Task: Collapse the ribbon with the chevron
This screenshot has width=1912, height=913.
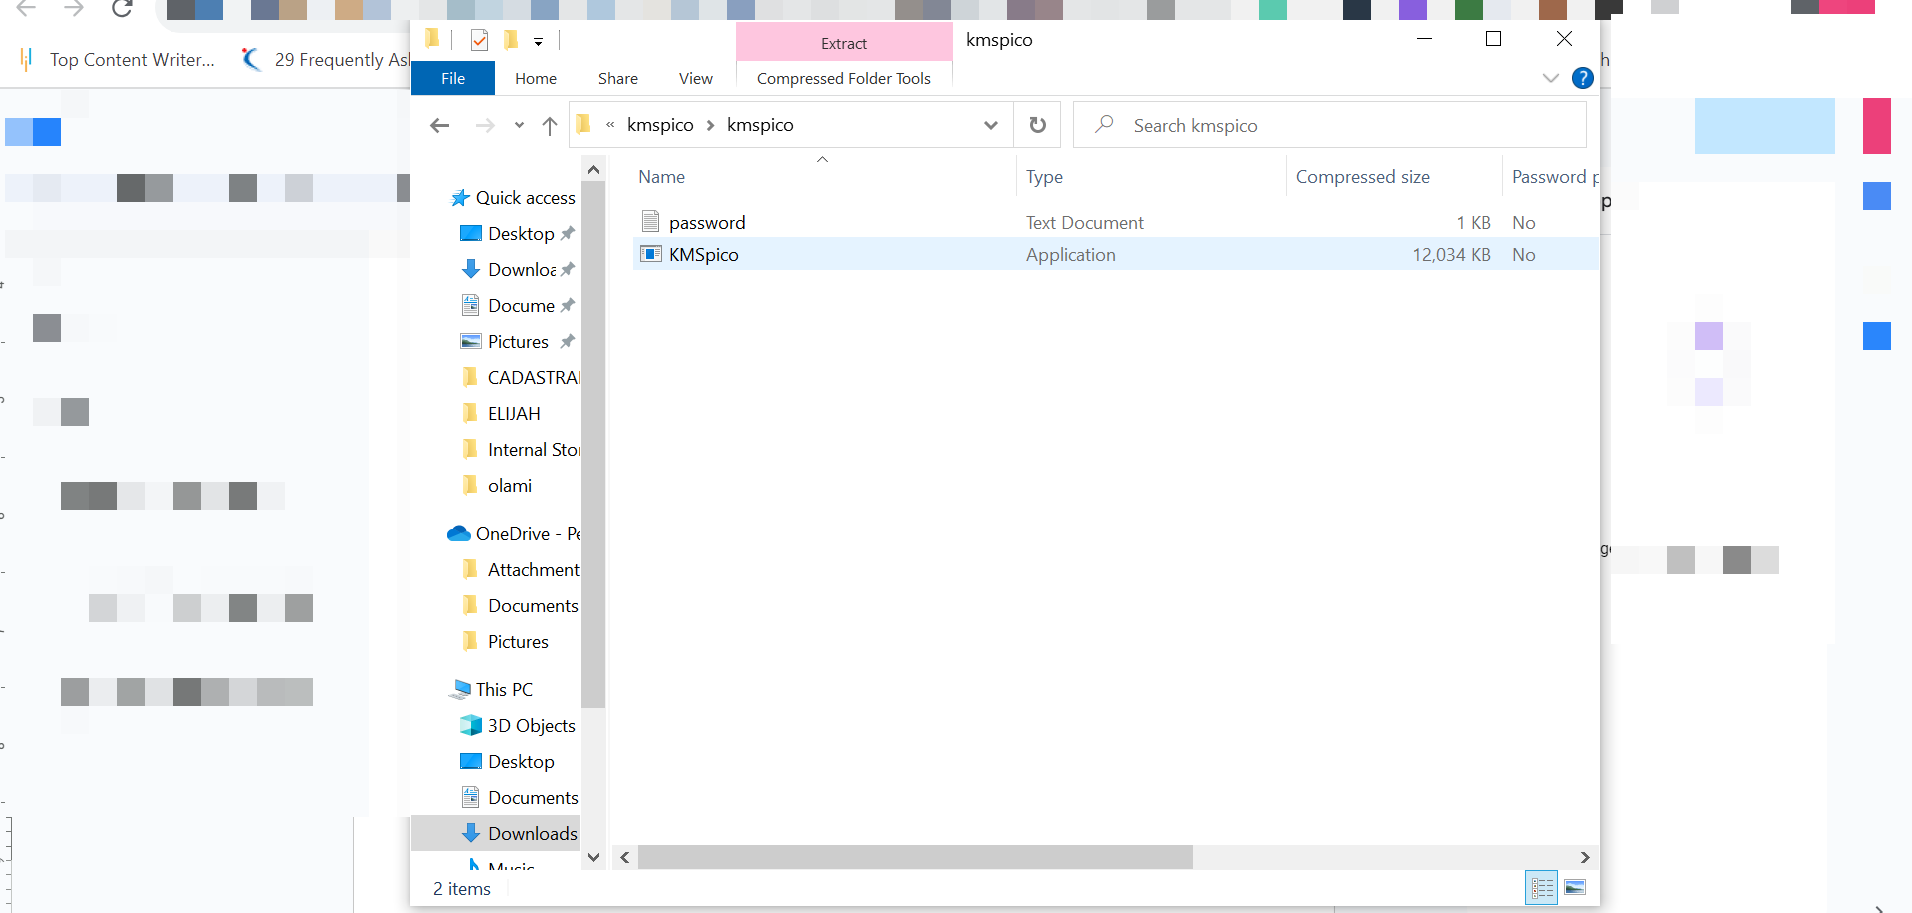Action: point(1550,78)
